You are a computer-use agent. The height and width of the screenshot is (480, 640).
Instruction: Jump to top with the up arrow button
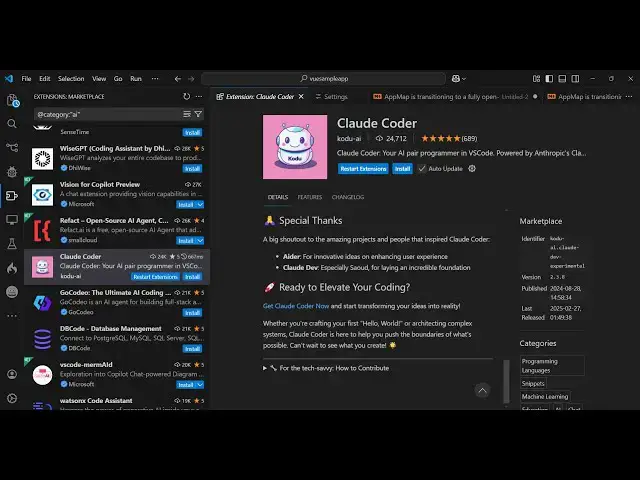(x=482, y=391)
